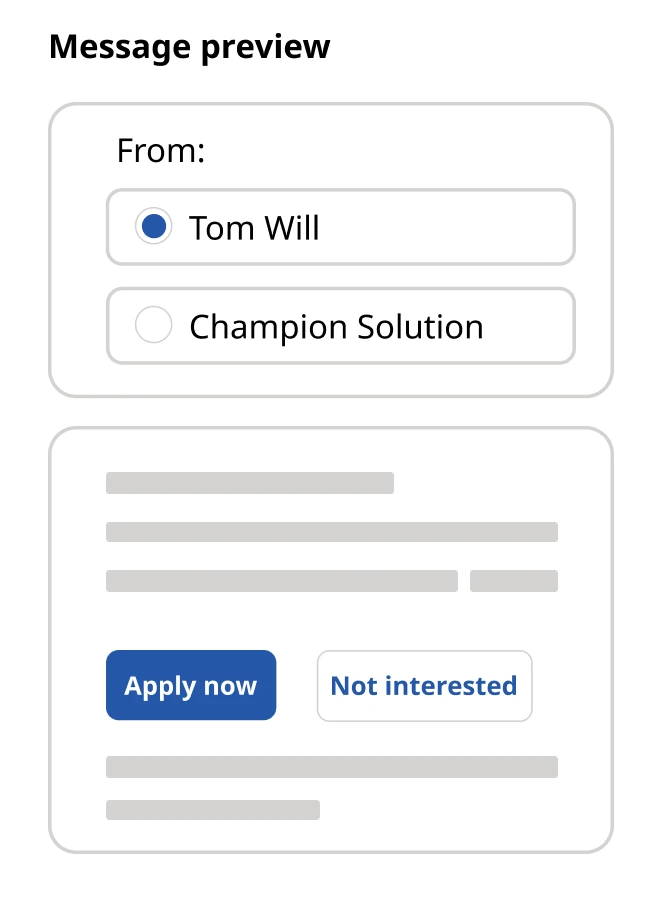This screenshot has height=900, width=656.
Task: Click the first short placeholder line in message
Action: 250,483
